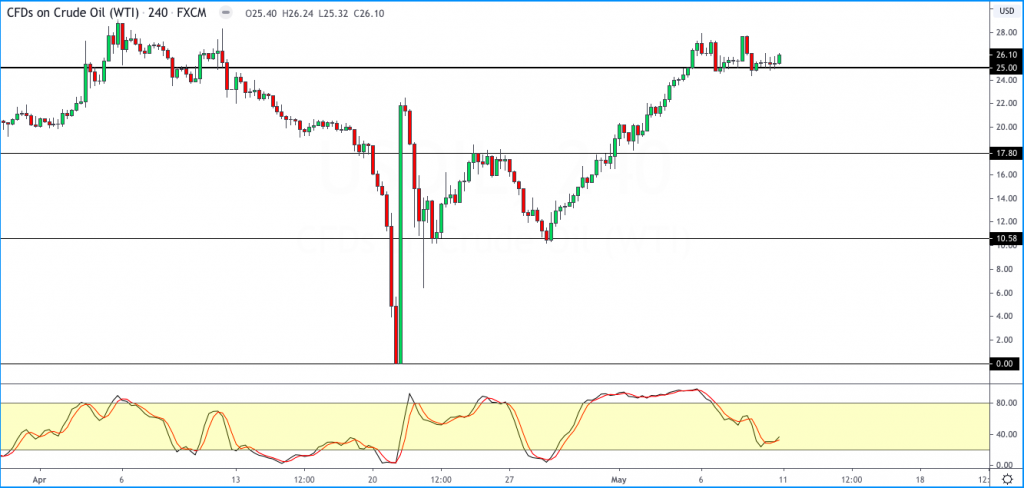Screen dimensions: 1024x488
Task: Click the 80.00 level on the stochastic scale
Action: coord(1006,403)
